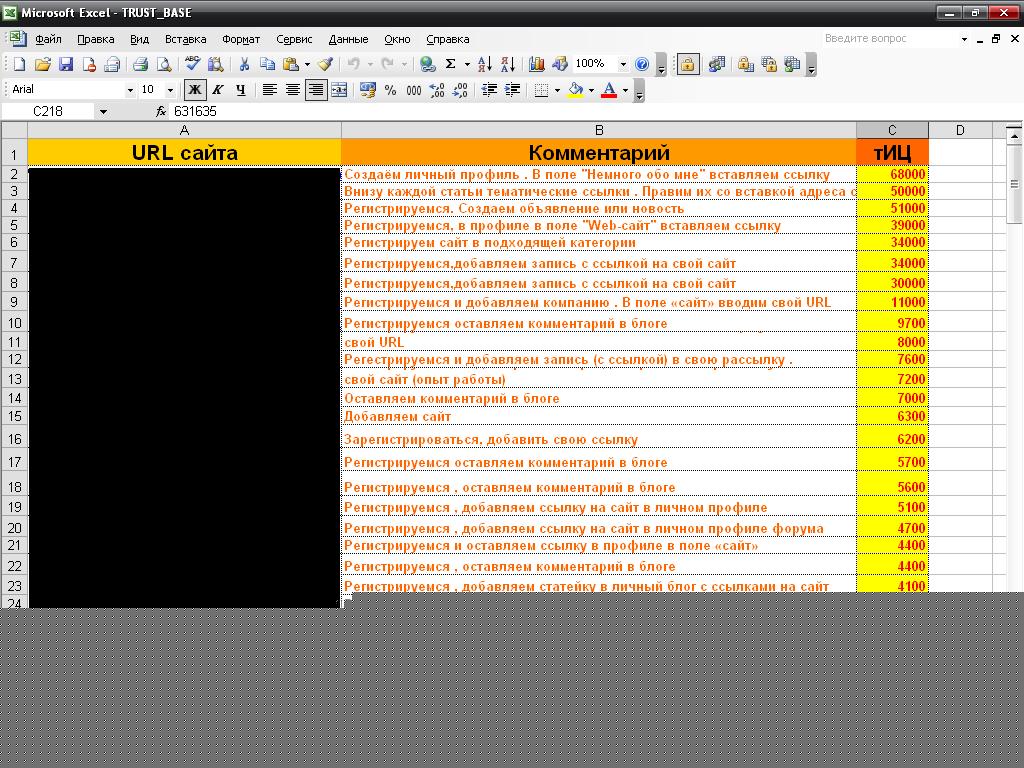
Task: Open the Файл menu
Action: pos(48,39)
